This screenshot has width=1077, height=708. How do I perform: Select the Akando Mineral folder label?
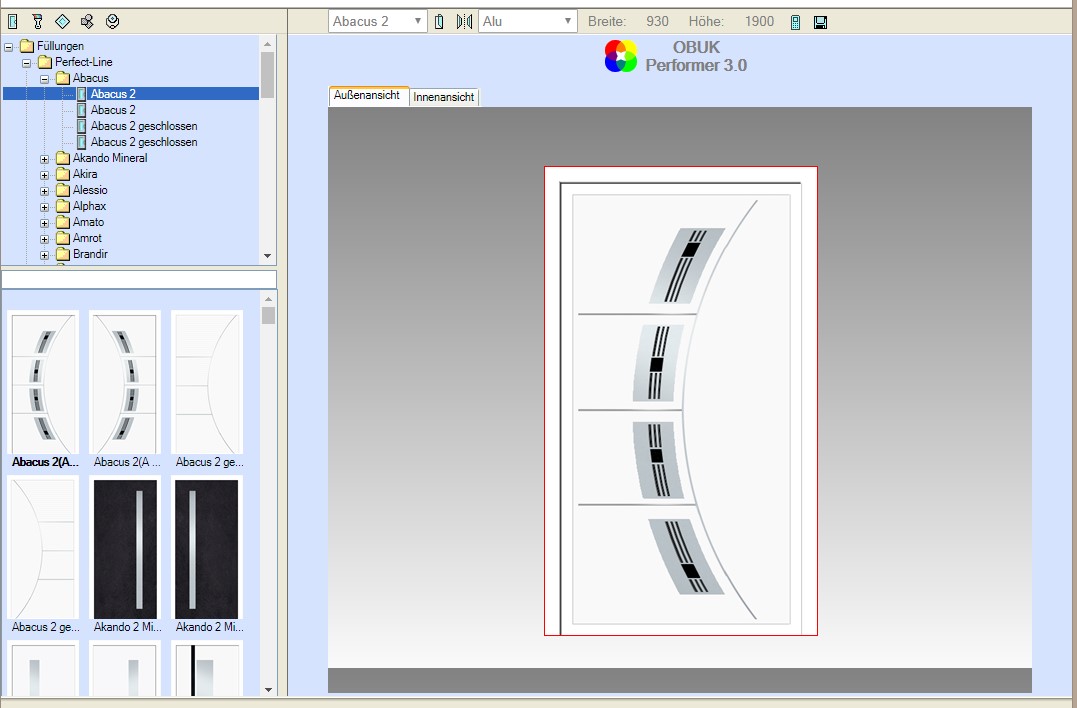110,158
